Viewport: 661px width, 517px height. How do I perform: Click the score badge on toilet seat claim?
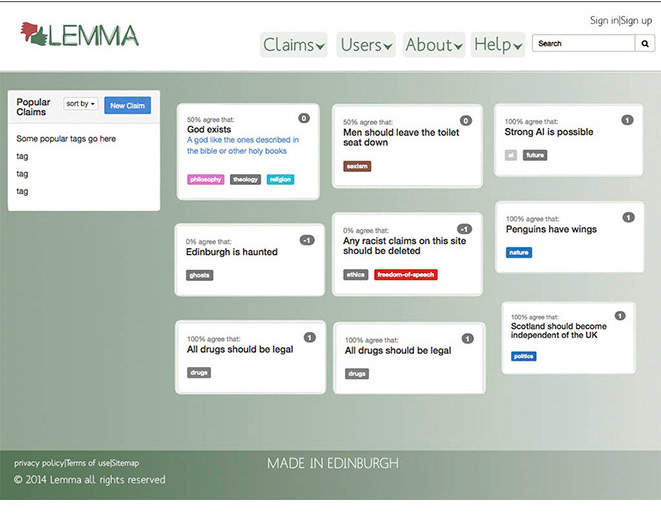point(466,121)
